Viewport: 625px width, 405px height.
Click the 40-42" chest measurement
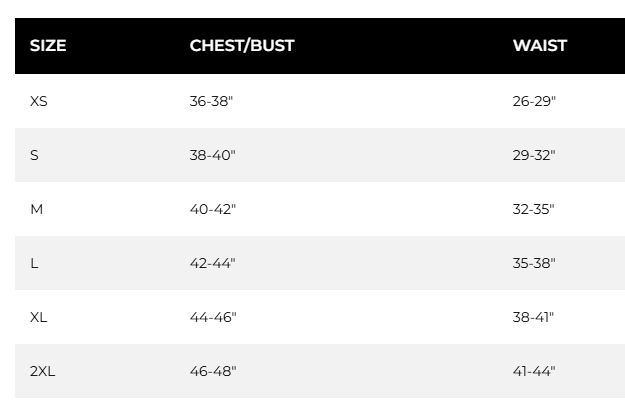tap(213, 209)
